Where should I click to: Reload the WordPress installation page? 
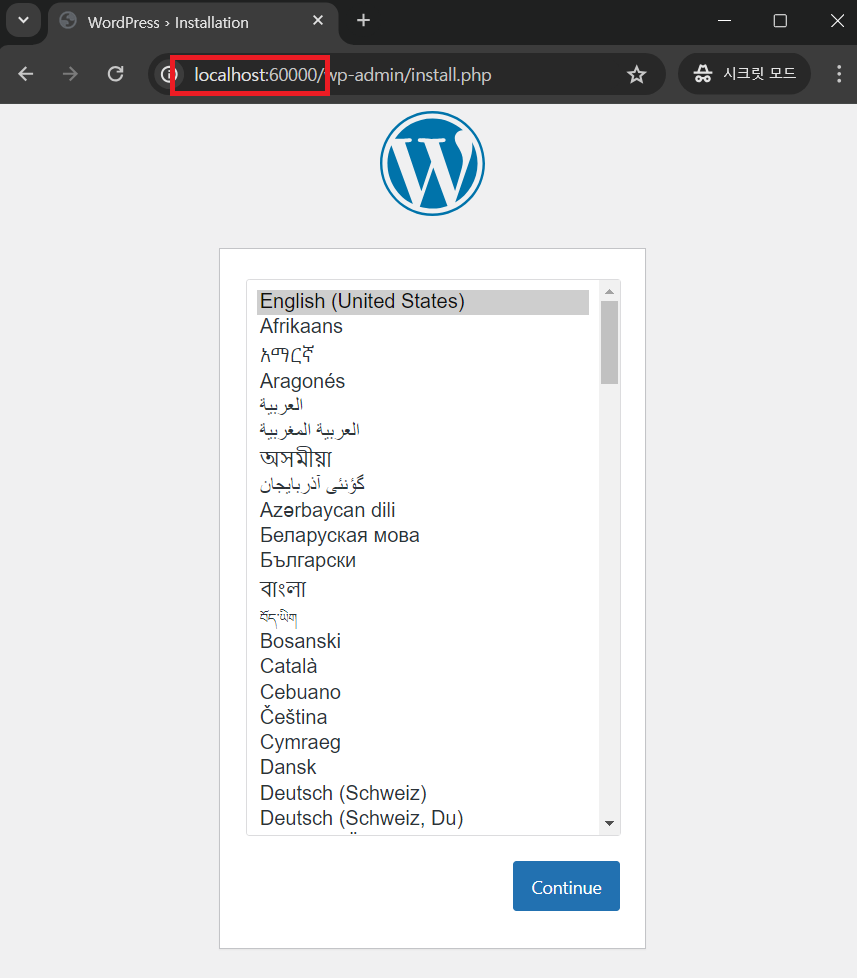coord(115,74)
